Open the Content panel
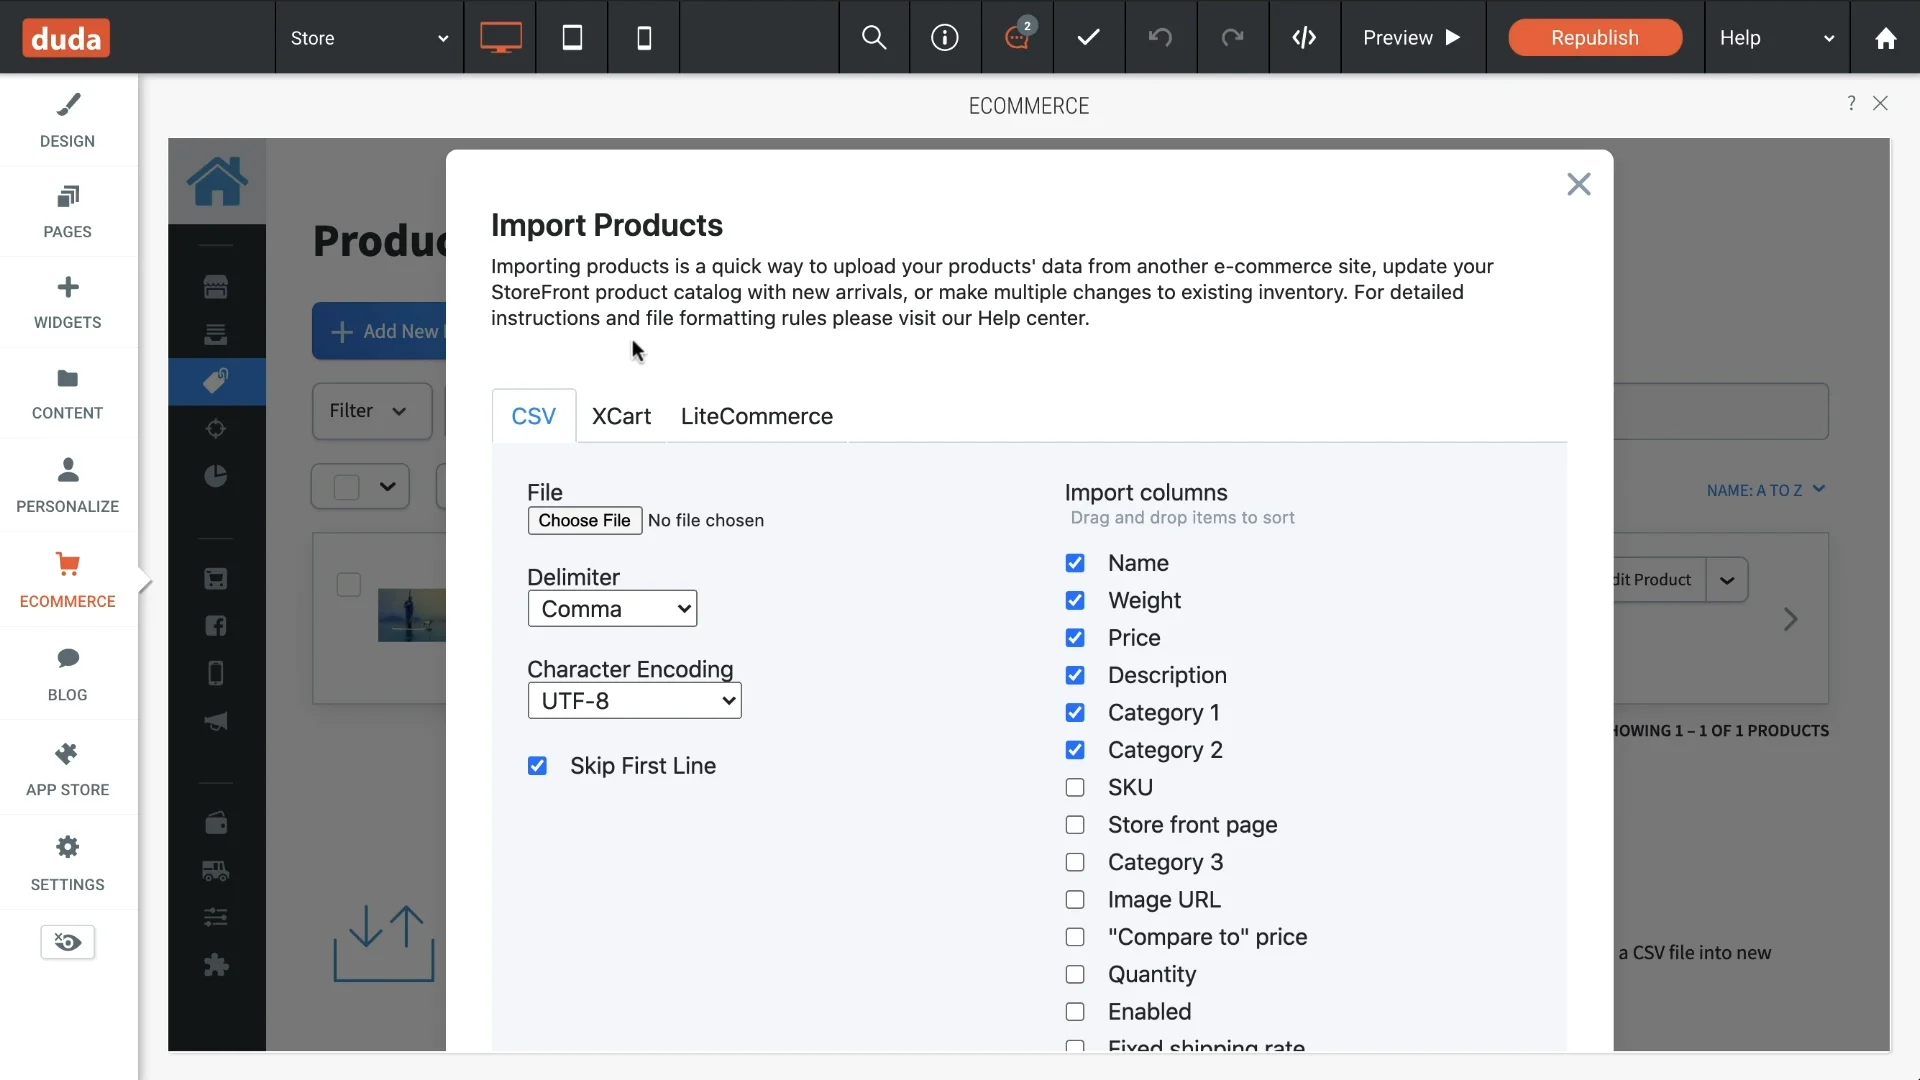1920x1080 pixels. (68, 393)
